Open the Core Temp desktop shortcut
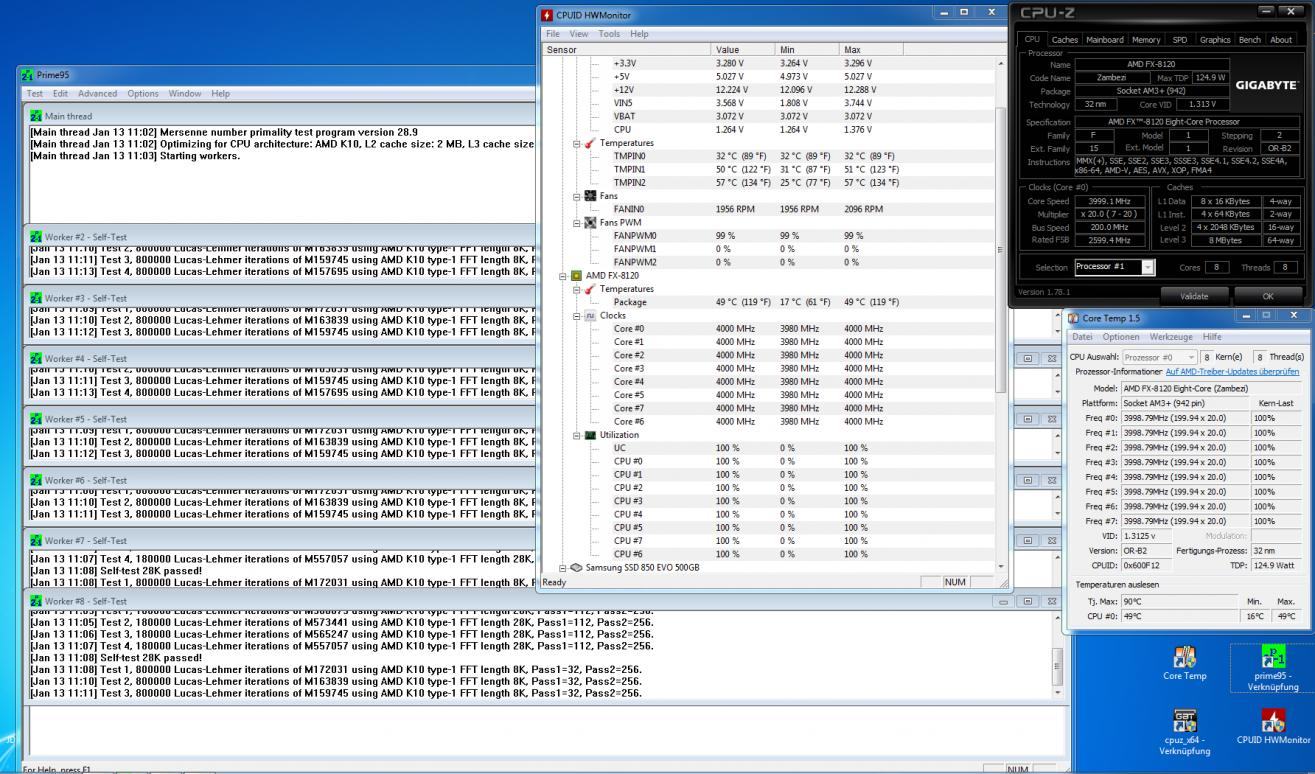Image resolution: width=1315 pixels, height=774 pixels. point(1185,664)
